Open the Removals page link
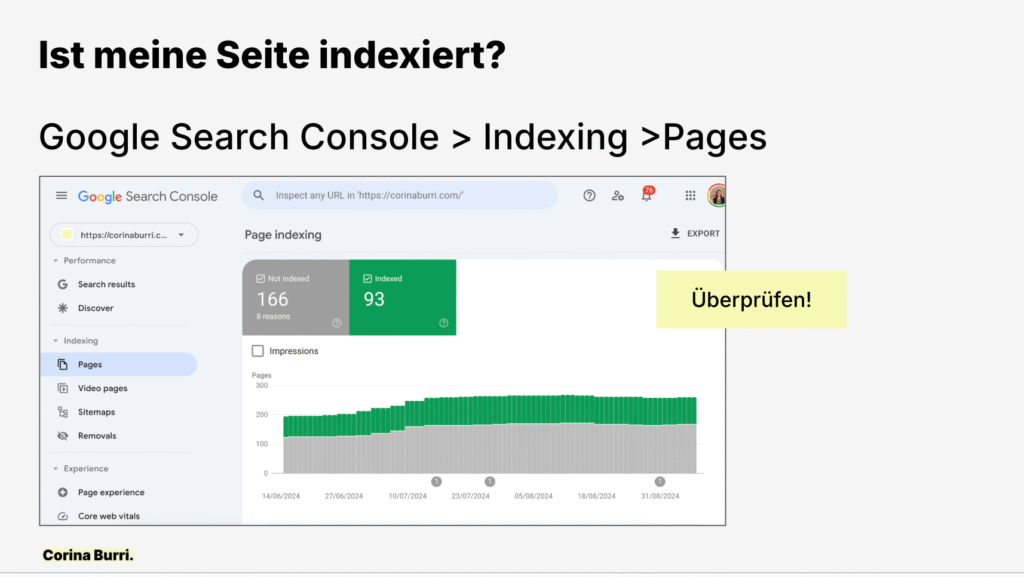 [97, 436]
